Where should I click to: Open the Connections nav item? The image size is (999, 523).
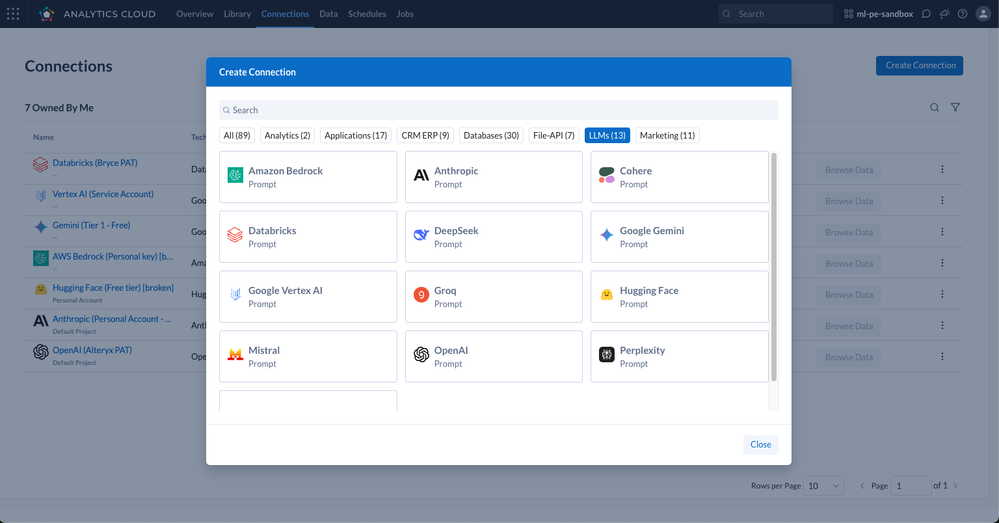[285, 13]
